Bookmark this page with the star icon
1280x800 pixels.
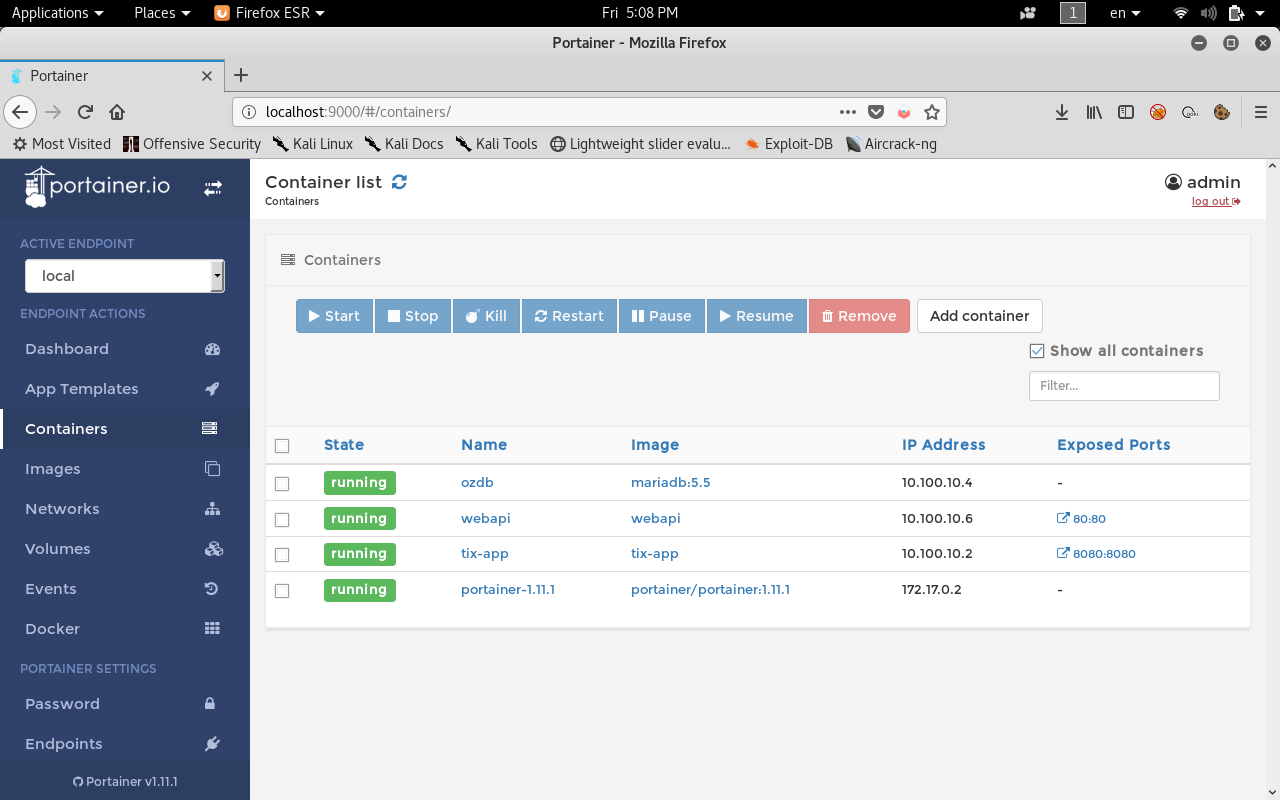point(931,112)
